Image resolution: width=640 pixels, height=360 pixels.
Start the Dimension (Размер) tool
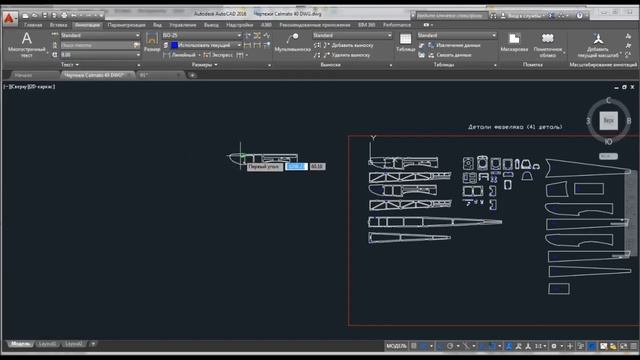pyautogui.click(x=152, y=42)
